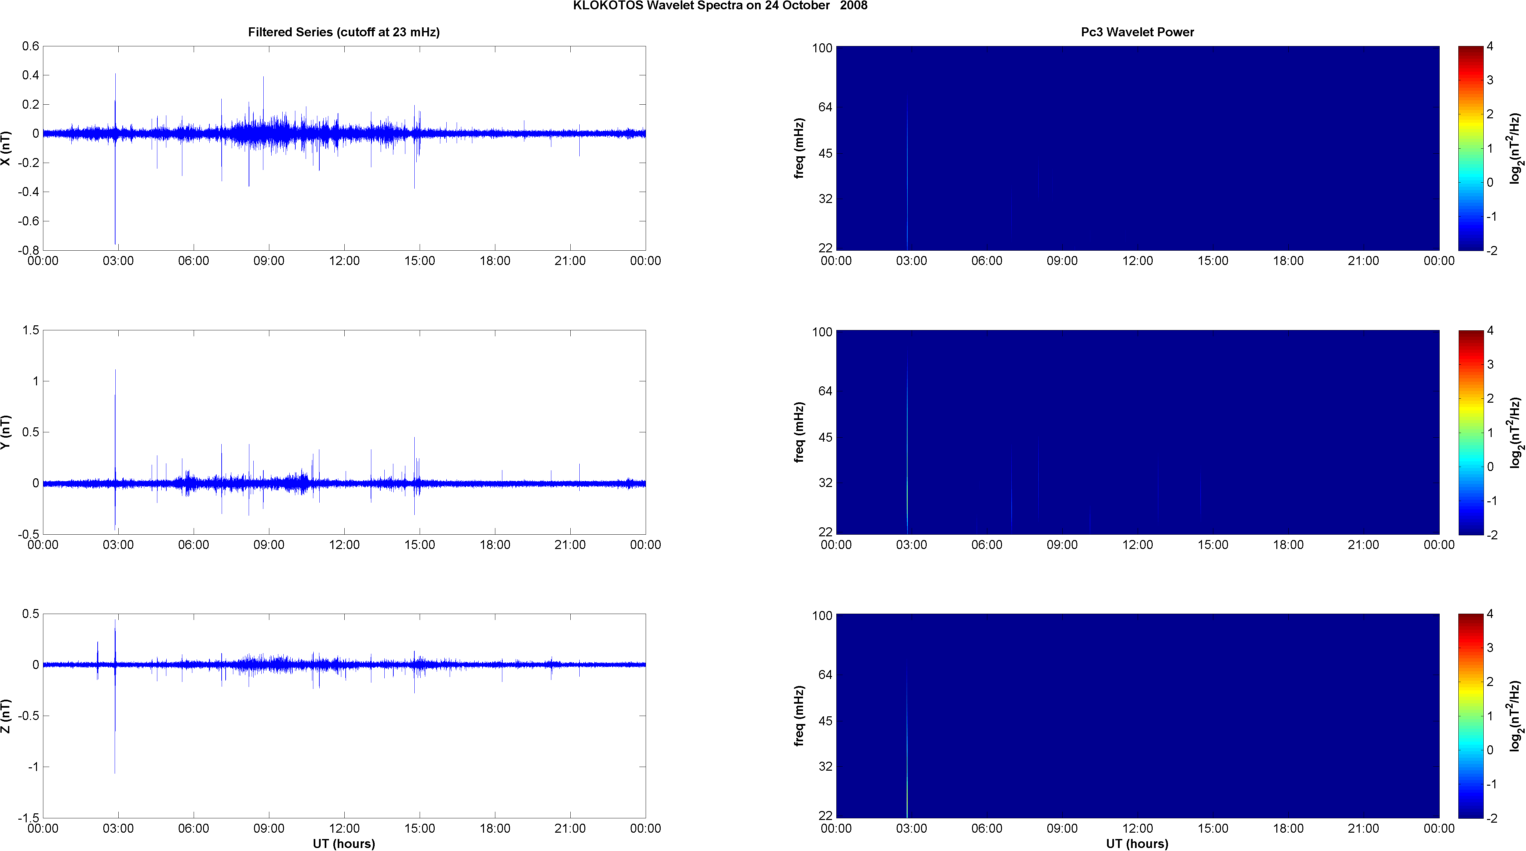The height and width of the screenshot is (851, 1526).
Task: Click the Y (nT) axis label
Action: point(6,432)
